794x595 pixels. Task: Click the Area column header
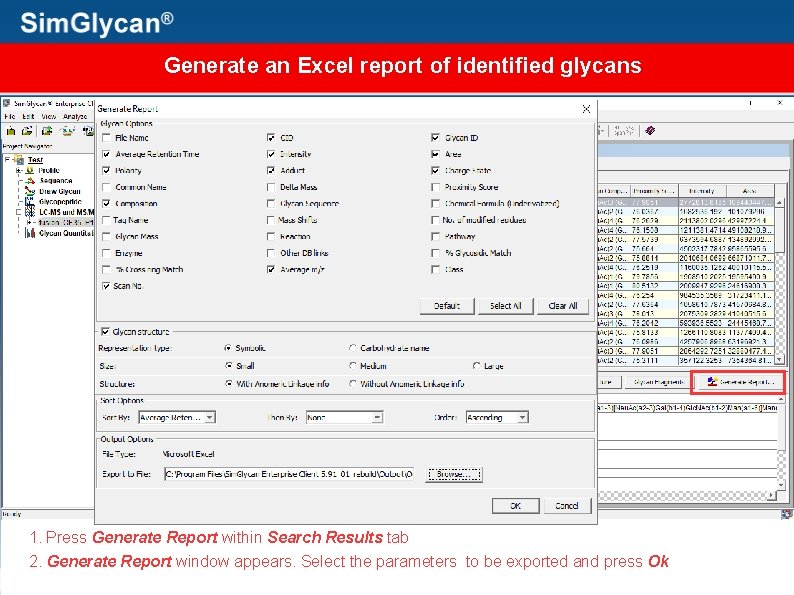(x=750, y=191)
